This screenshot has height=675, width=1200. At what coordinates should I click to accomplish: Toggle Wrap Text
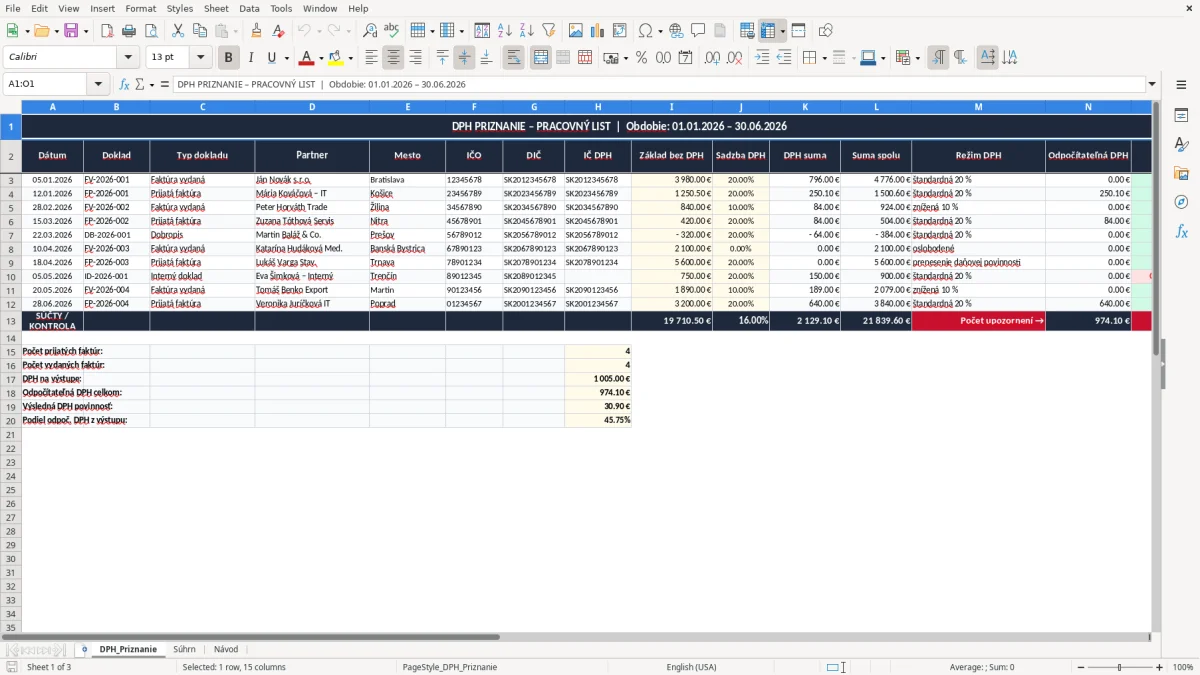coord(514,58)
